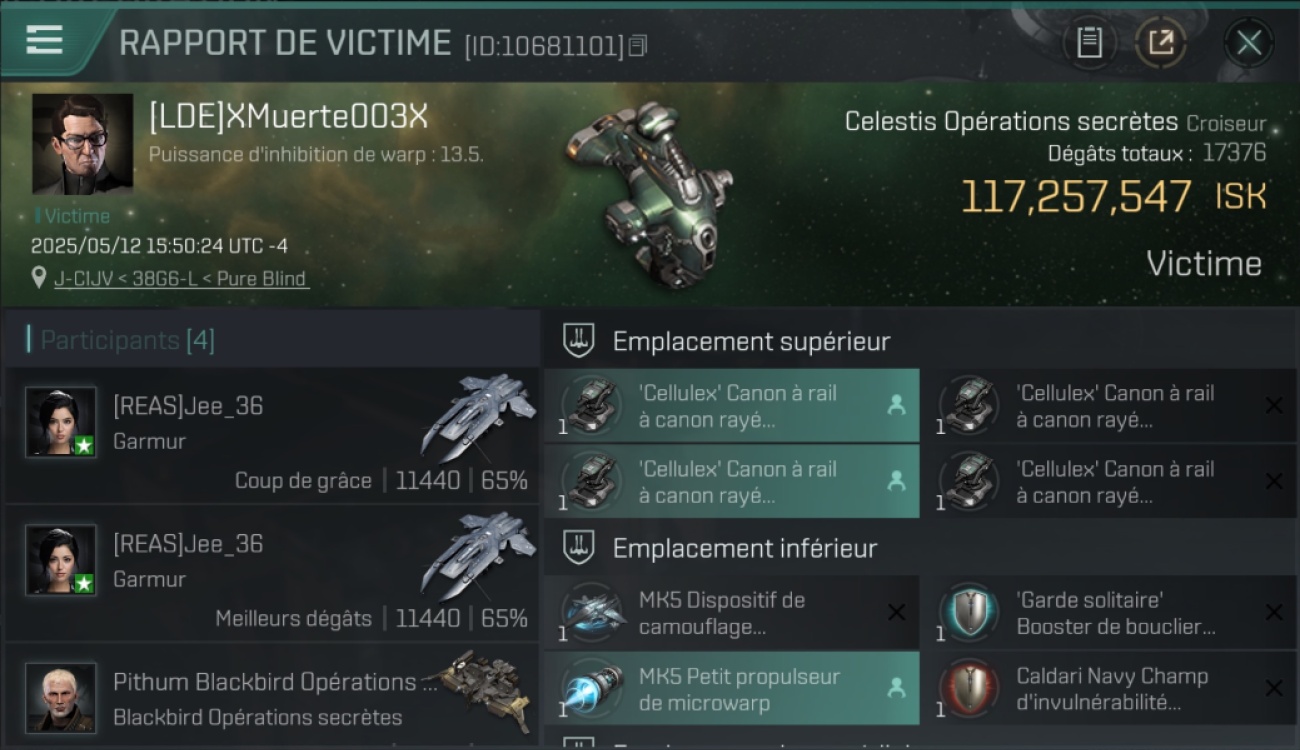Click the victim portrait of XMuerte003X

pos(82,144)
